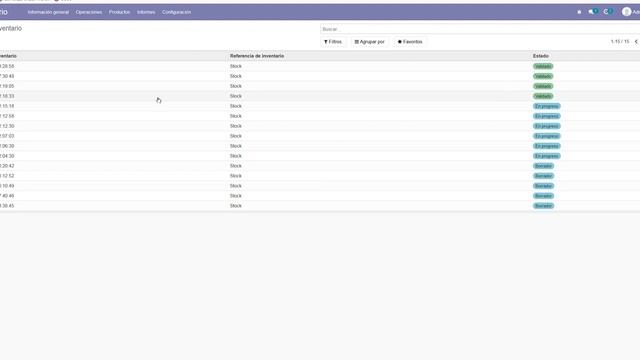Open the Stock reference in the 07:03 row
The height and width of the screenshot is (360, 640).
click(x=236, y=136)
